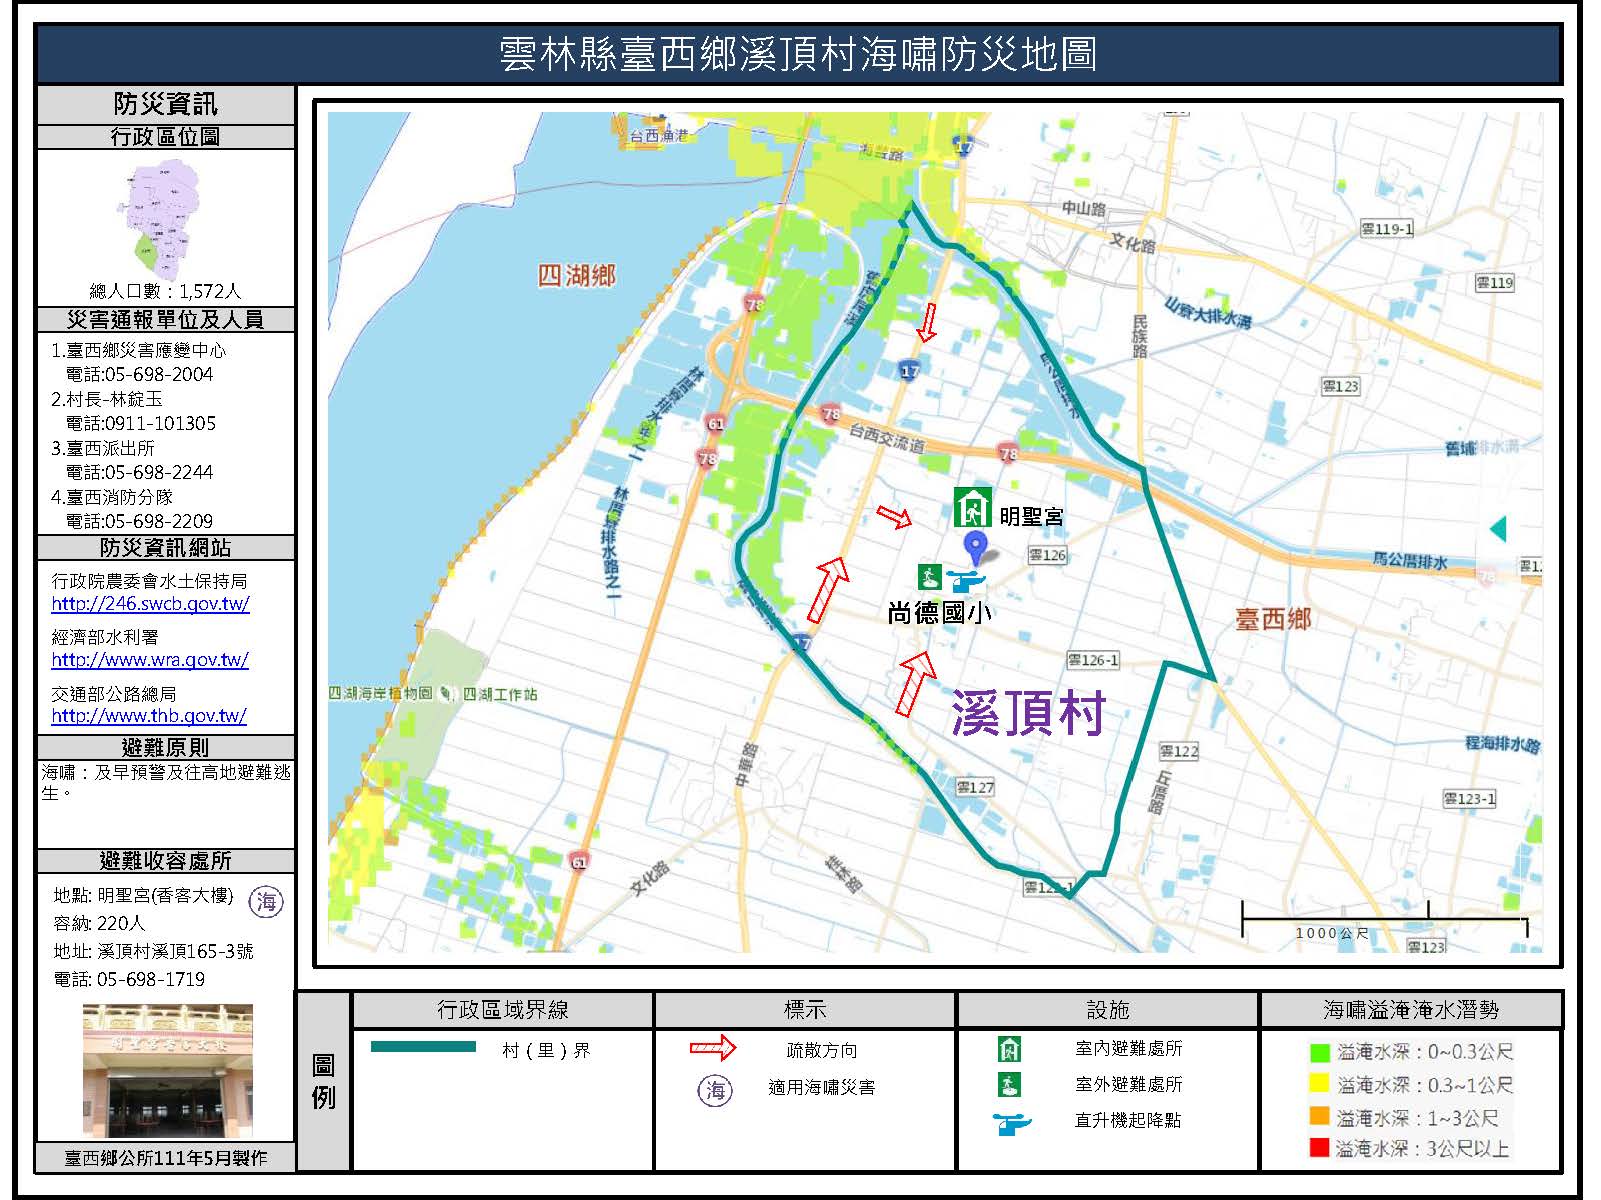Click the 圖例 legend label
Image resolution: width=1601 pixels, height=1200 pixels.
click(x=323, y=1081)
